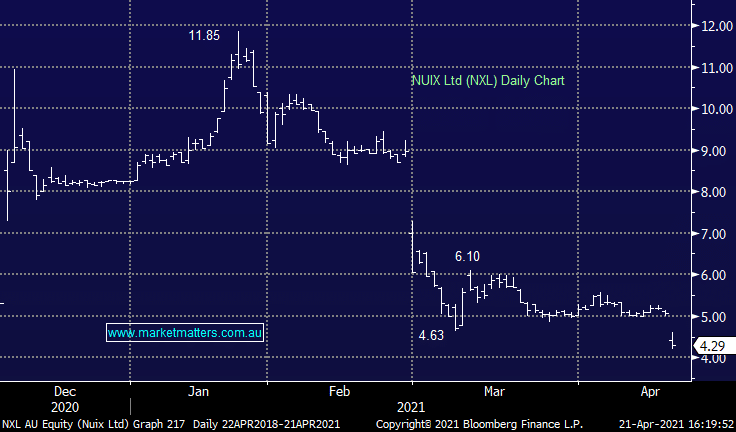Click the Daily 22APR2018-21APR2021 range text

pyautogui.click(x=266, y=424)
